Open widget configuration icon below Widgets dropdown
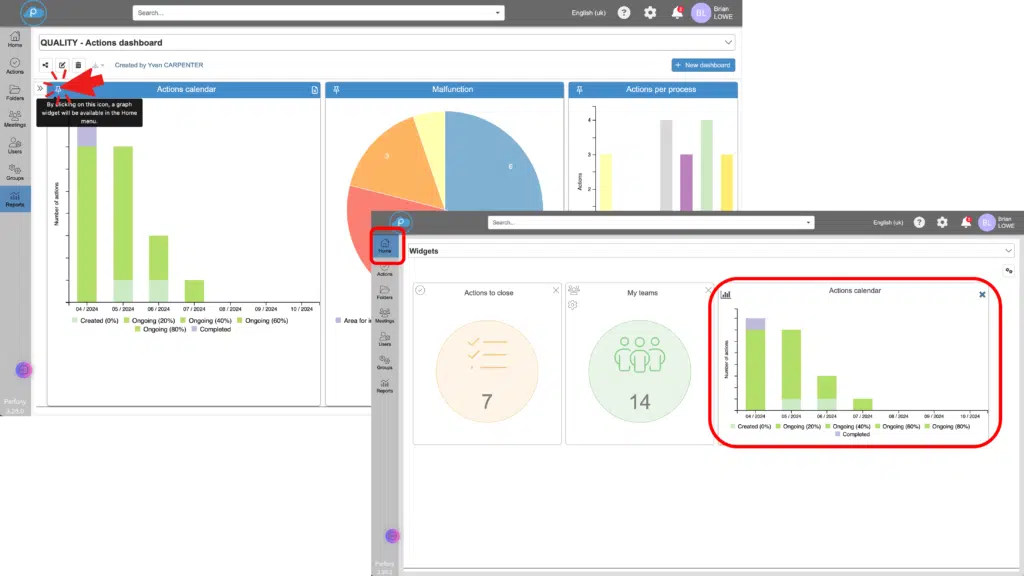The image size is (1024, 576). click(x=1009, y=271)
